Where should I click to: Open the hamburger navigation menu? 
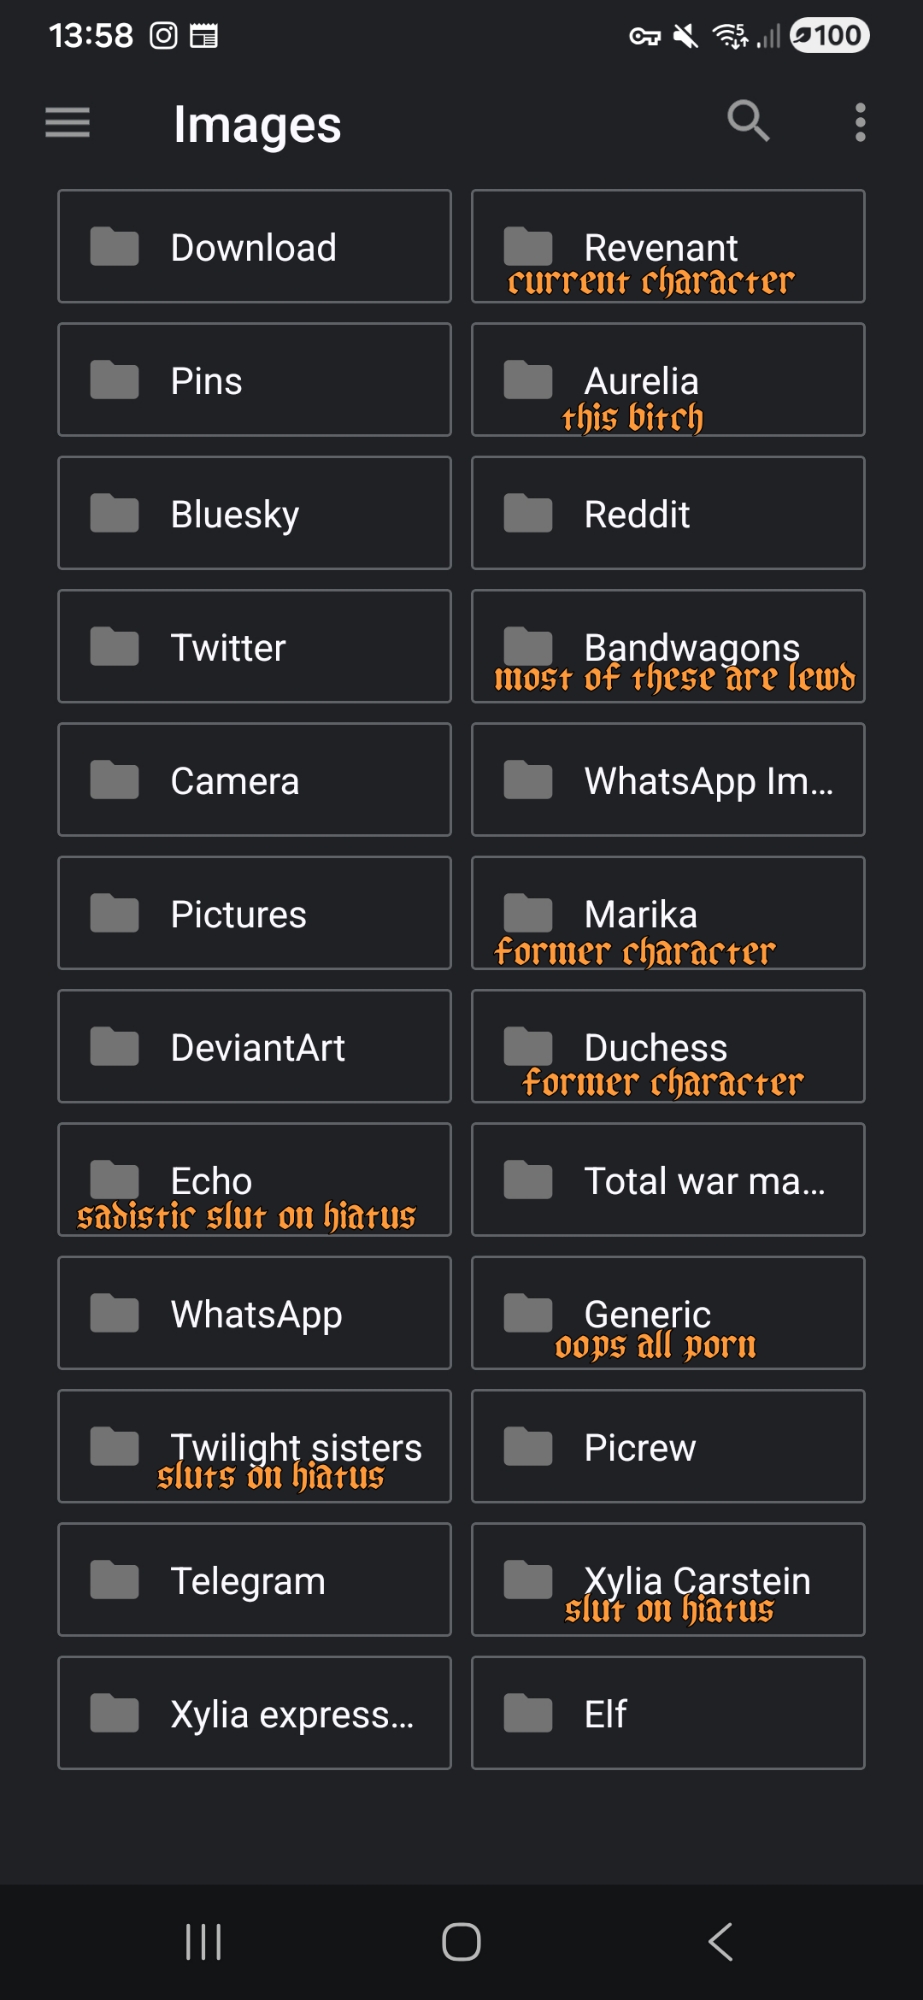pos(68,123)
